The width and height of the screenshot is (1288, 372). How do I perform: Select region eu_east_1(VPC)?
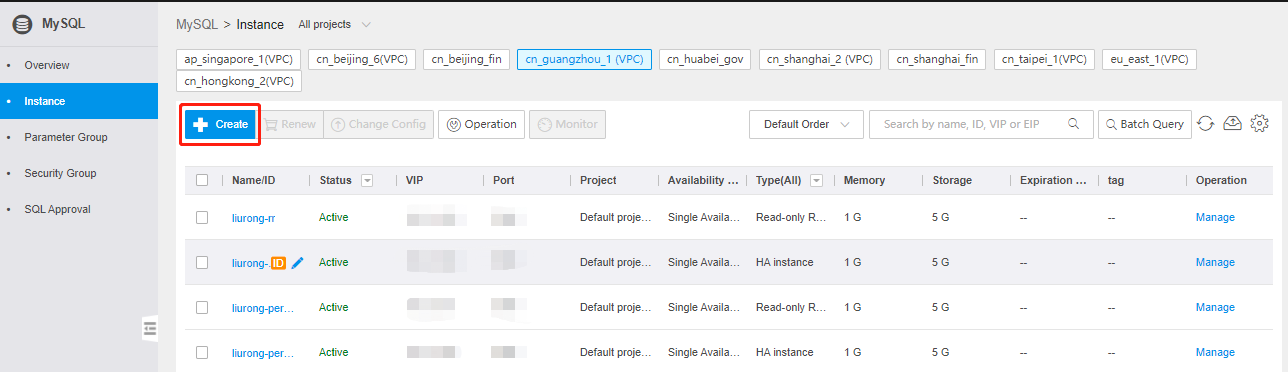(x=1149, y=59)
